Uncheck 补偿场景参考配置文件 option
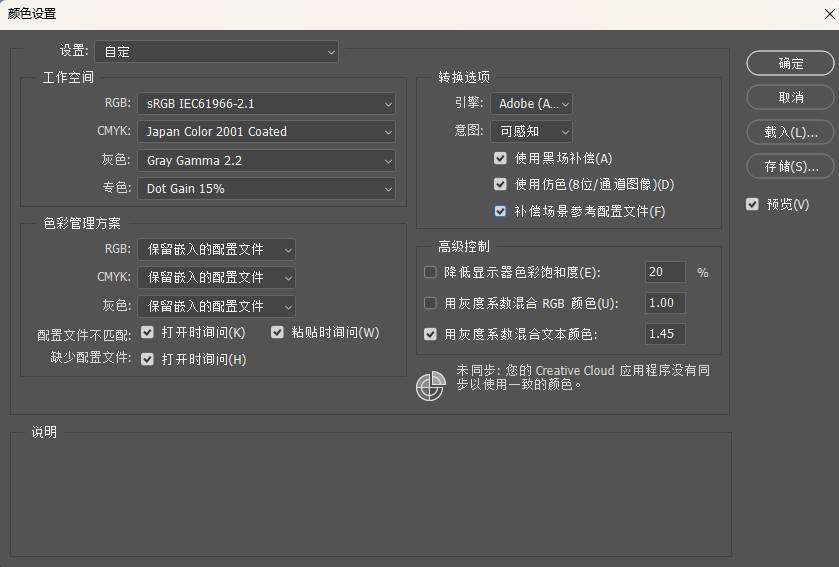The height and width of the screenshot is (567, 839). click(x=500, y=212)
